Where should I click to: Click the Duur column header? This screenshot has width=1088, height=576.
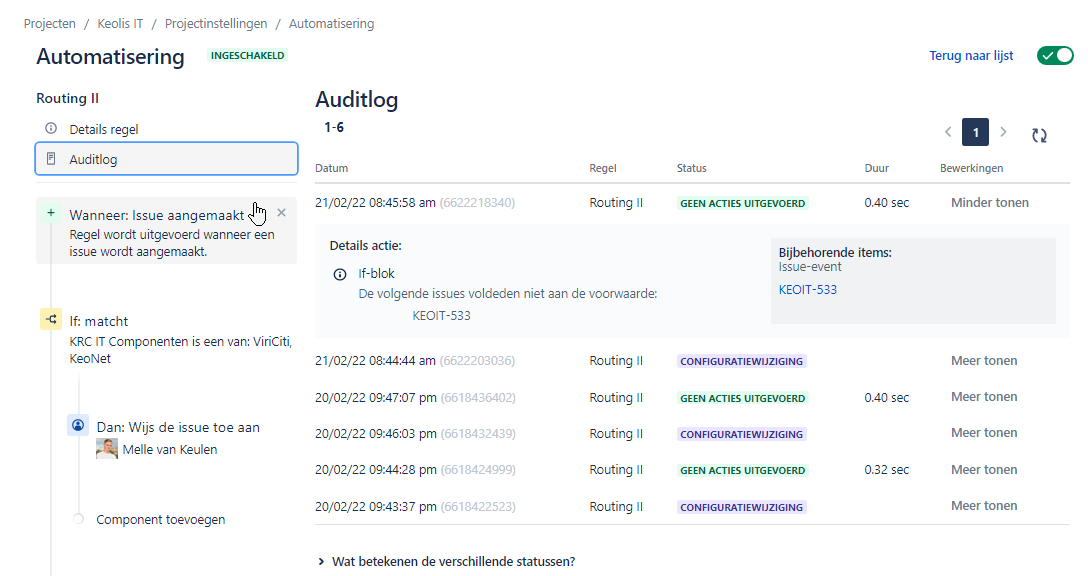876,168
